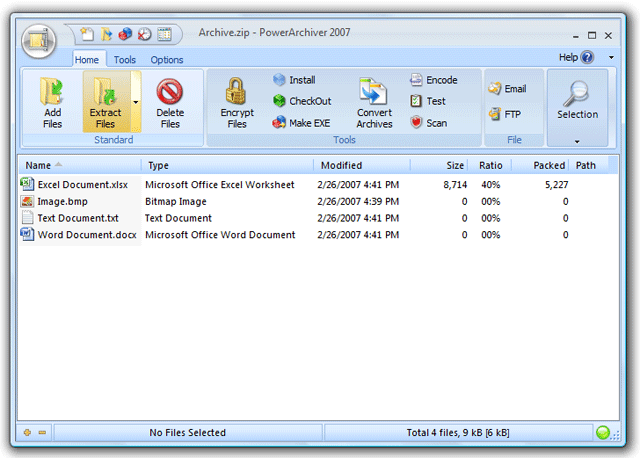Click 'Microsoft Office Excel Worksheet' type cell
This screenshot has width=640, height=458.
click(x=220, y=185)
